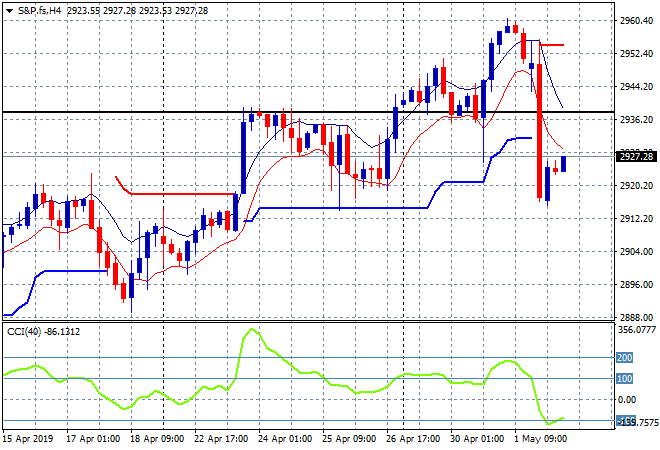The height and width of the screenshot is (450, 660).
Task: Click the 22 Apr 17:00 time label
Action: click(221, 439)
